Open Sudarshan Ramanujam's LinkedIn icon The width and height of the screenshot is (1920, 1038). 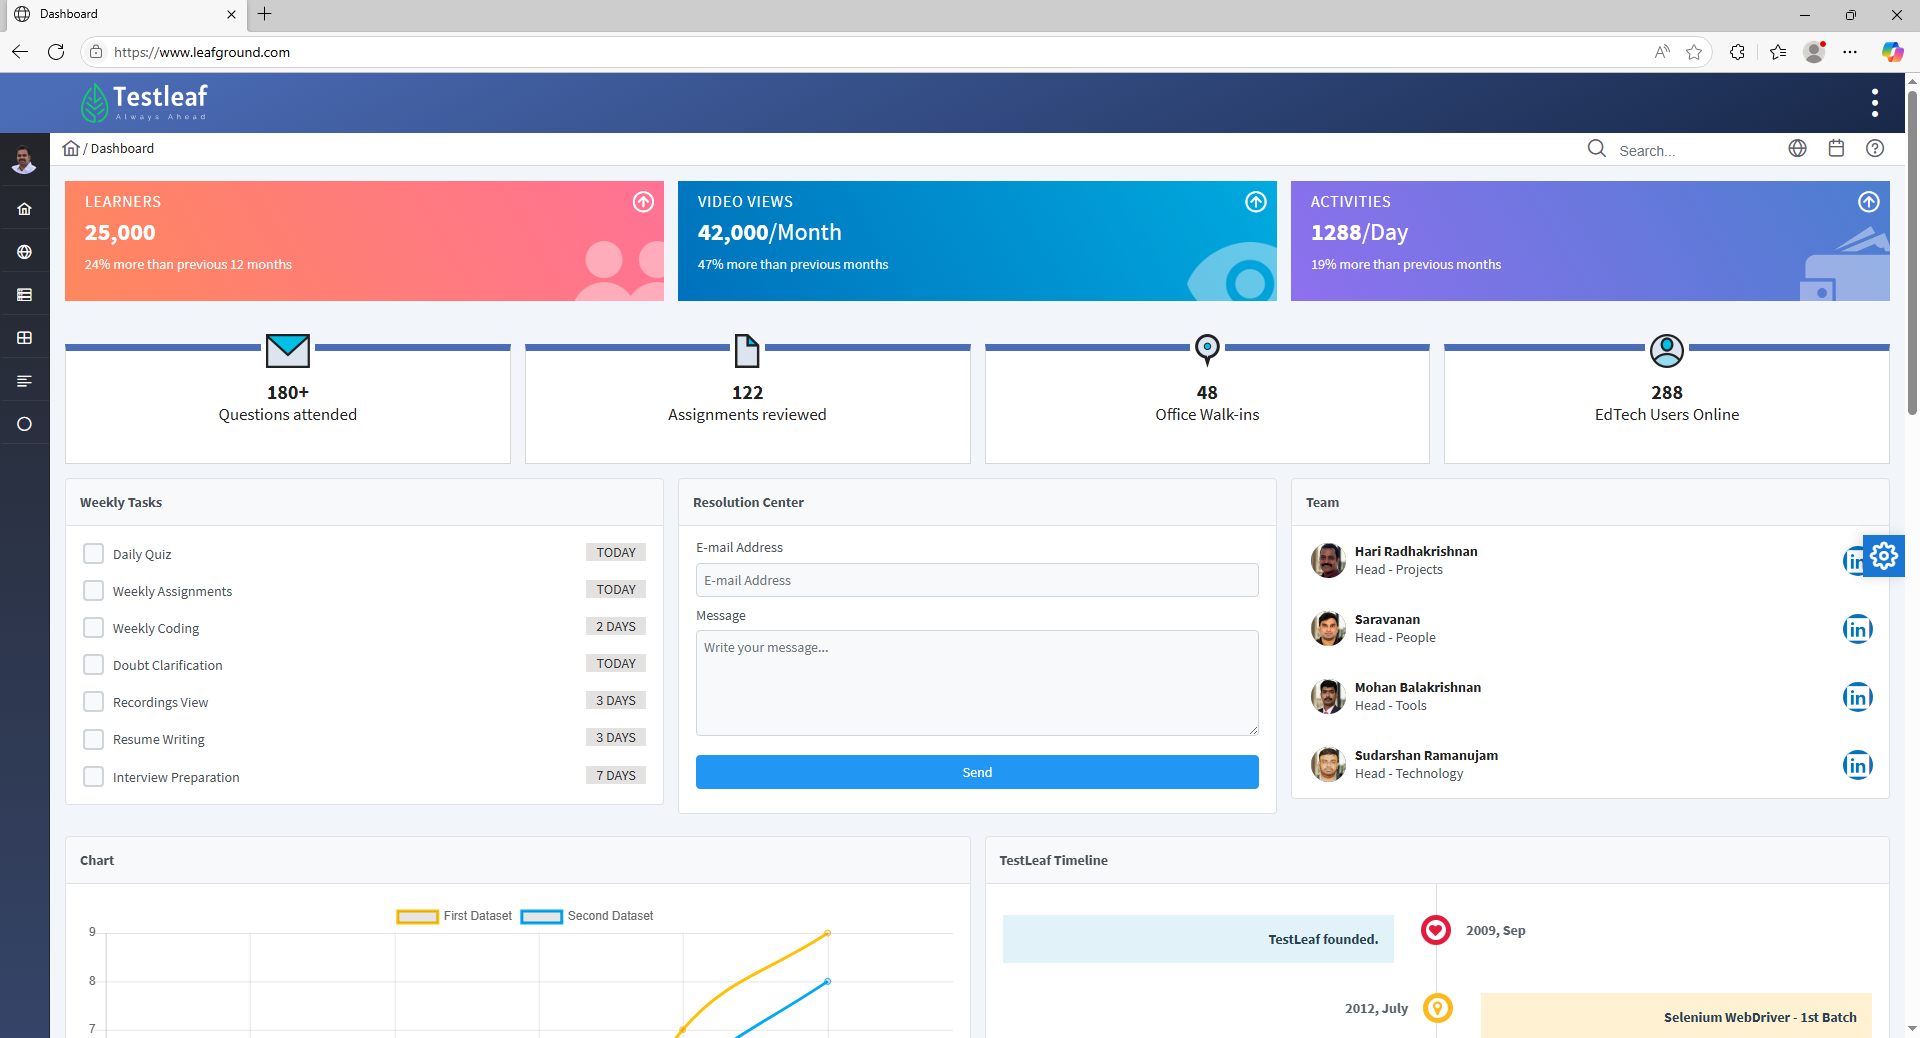pyautogui.click(x=1858, y=765)
